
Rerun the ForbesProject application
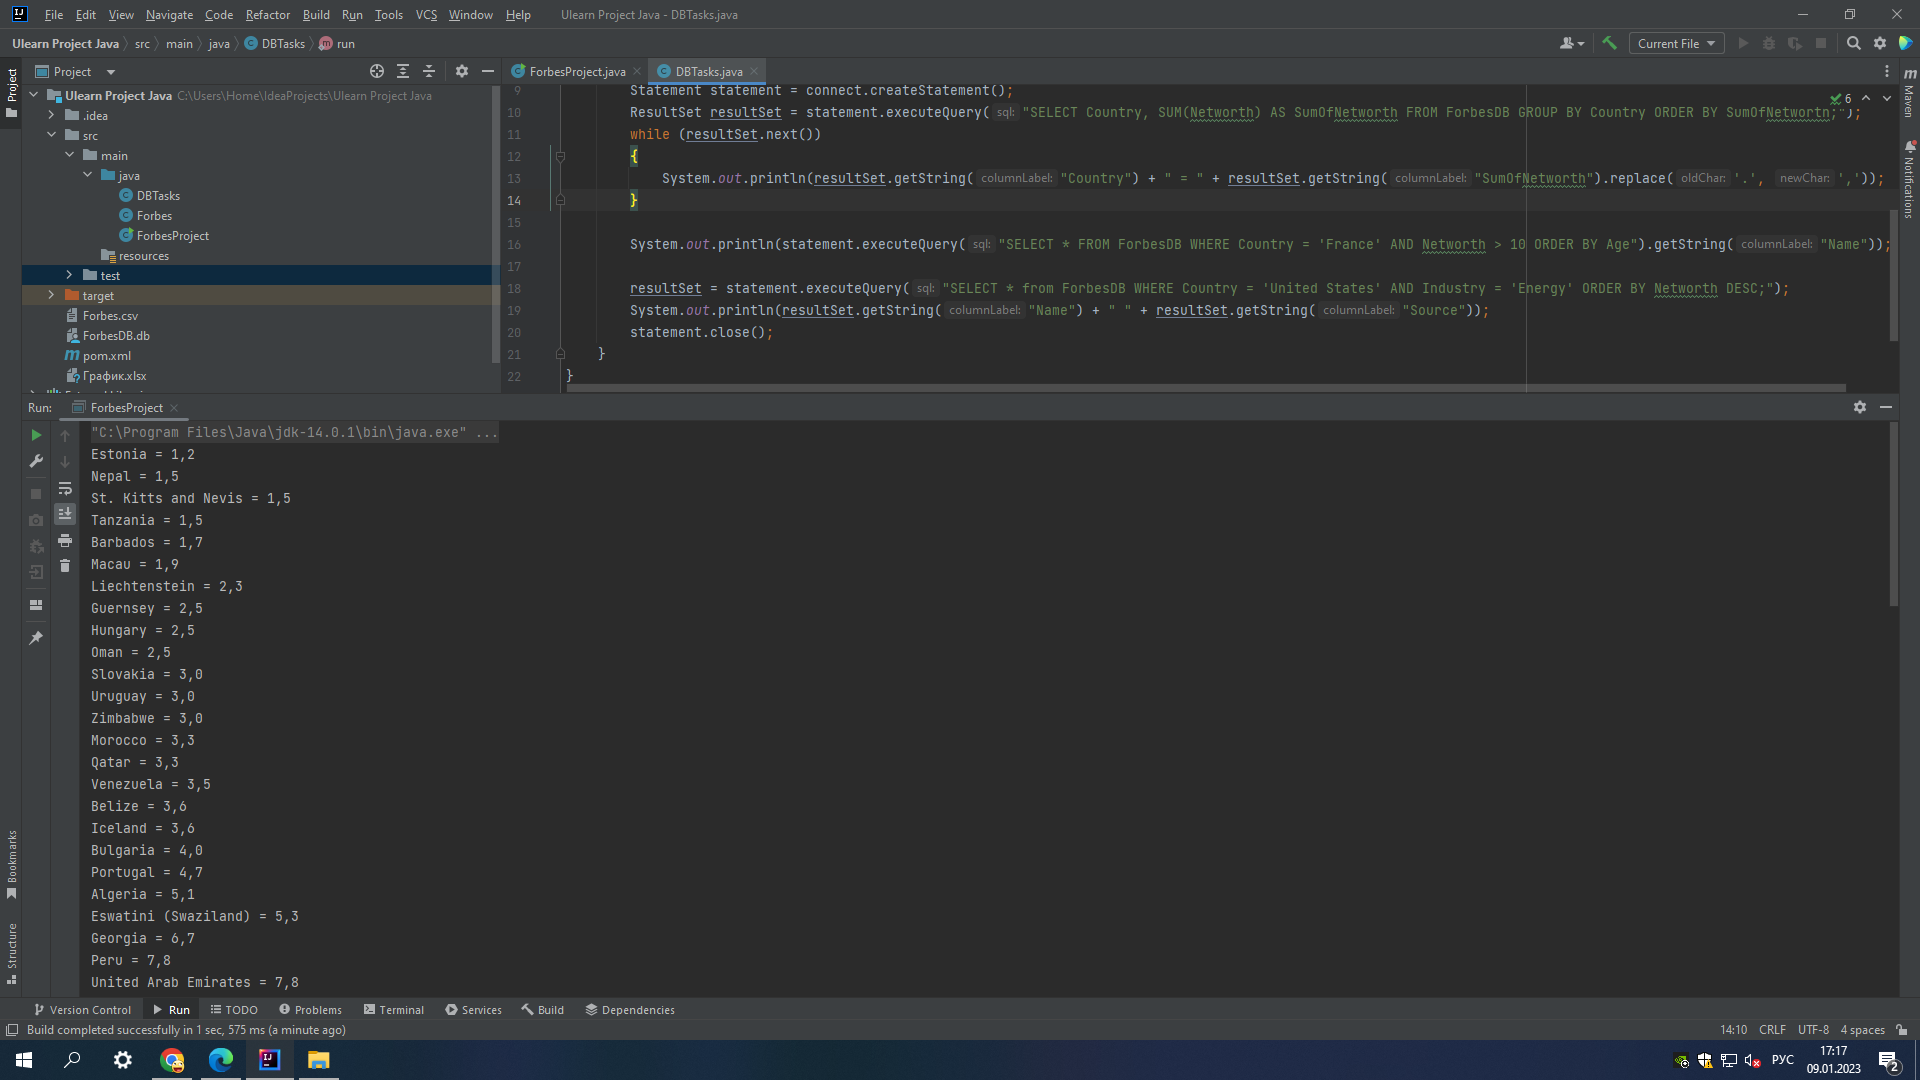pos(35,435)
